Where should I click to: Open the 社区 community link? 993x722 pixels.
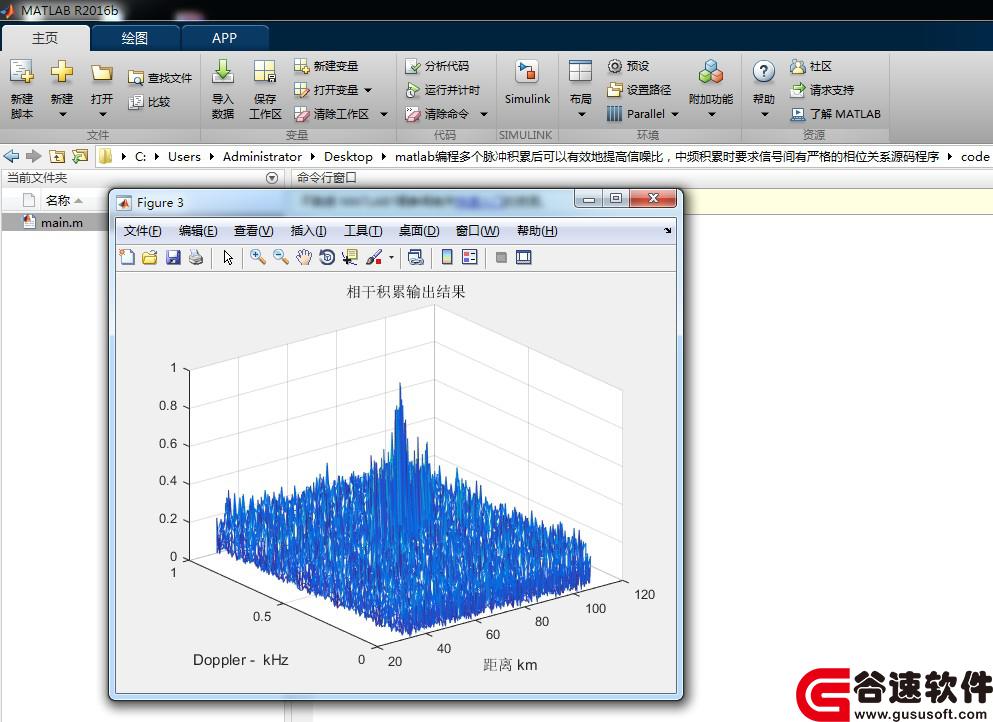pyautogui.click(x=811, y=66)
